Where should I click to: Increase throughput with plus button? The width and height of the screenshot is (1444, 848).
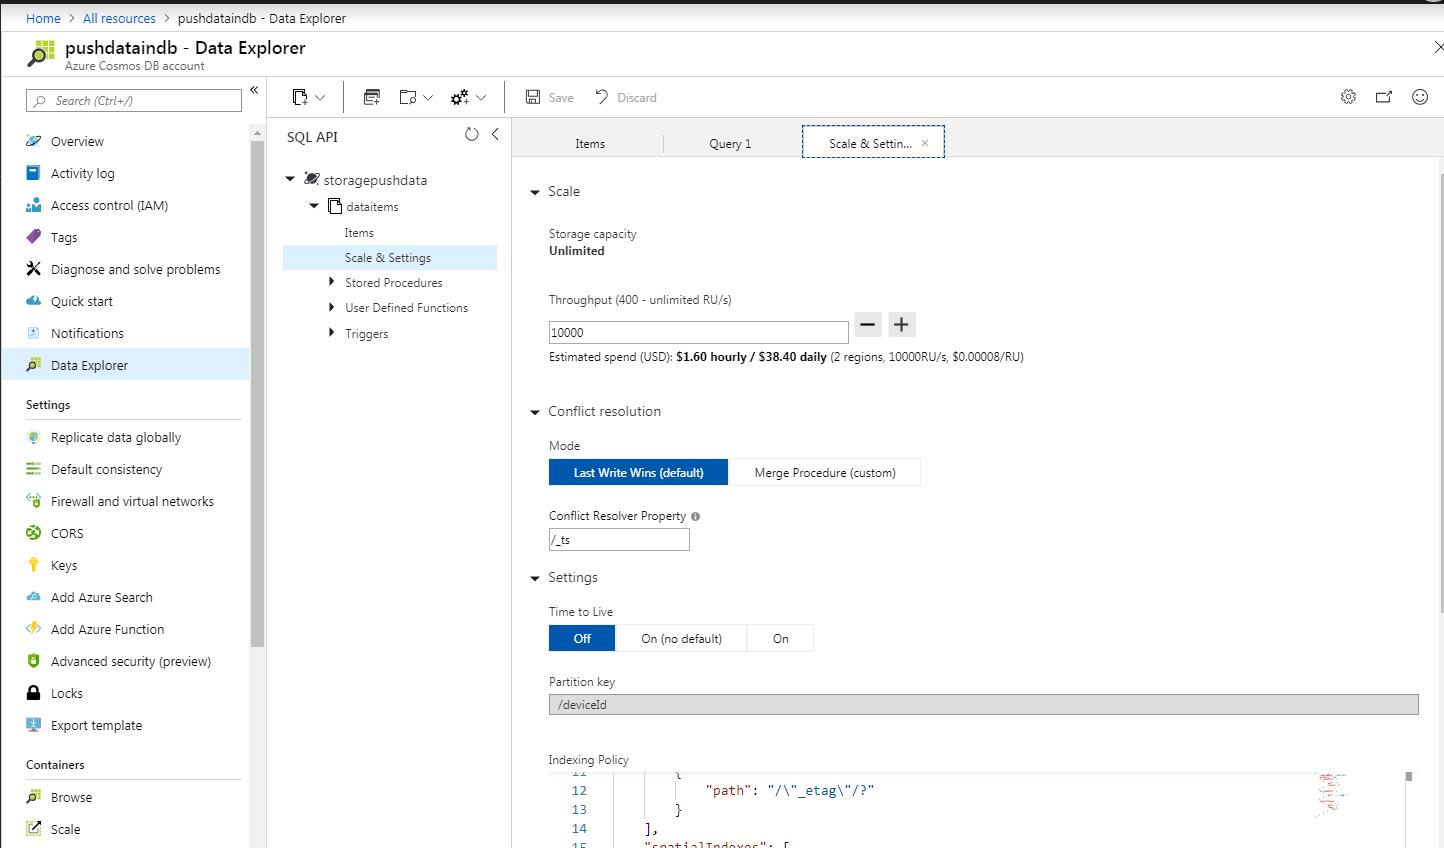(902, 324)
